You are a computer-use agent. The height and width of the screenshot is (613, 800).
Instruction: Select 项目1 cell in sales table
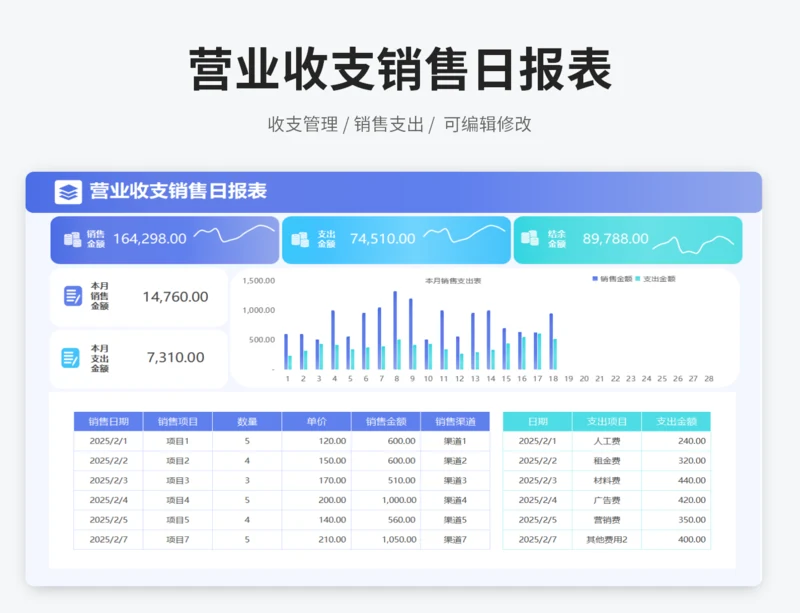pyautogui.click(x=178, y=441)
